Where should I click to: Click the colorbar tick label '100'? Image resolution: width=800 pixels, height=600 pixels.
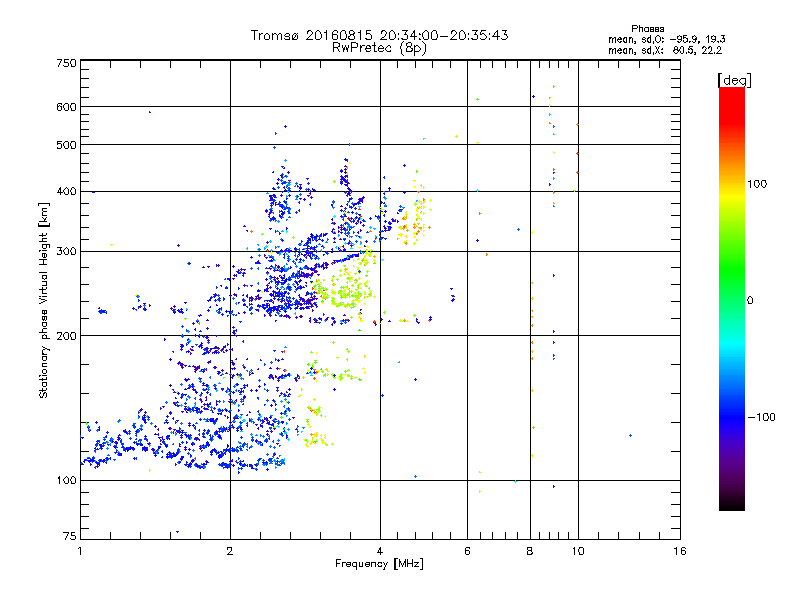757,184
